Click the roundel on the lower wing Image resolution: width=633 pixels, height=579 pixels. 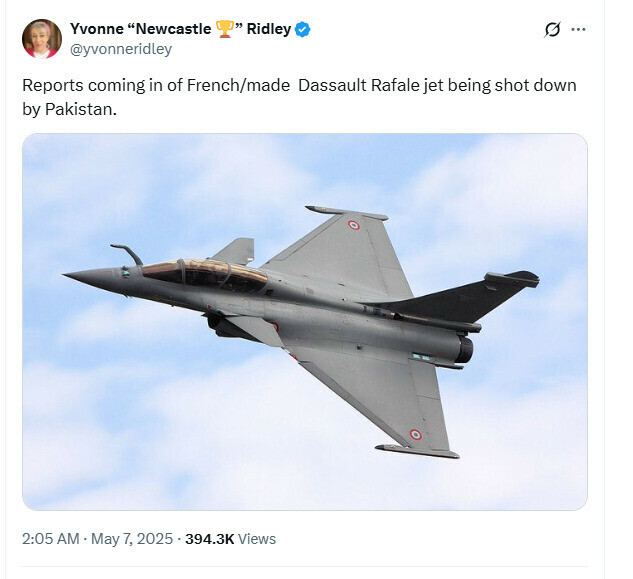[x=415, y=434]
